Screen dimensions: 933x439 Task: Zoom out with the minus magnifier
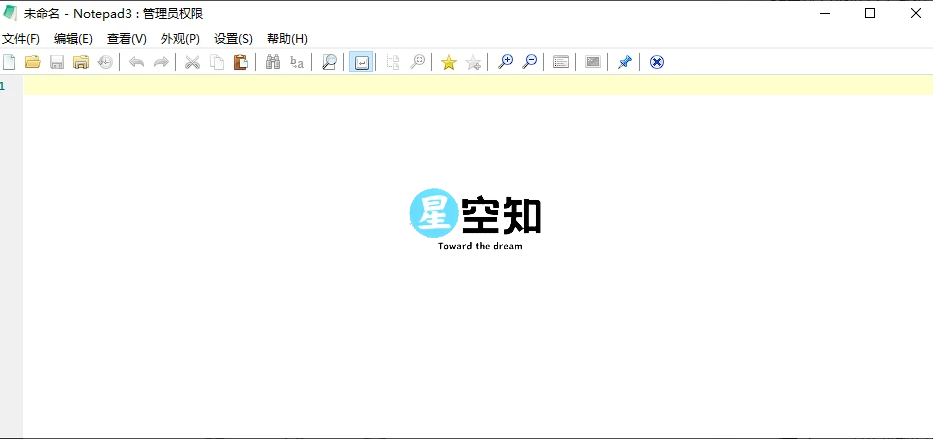click(x=529, y=62)
